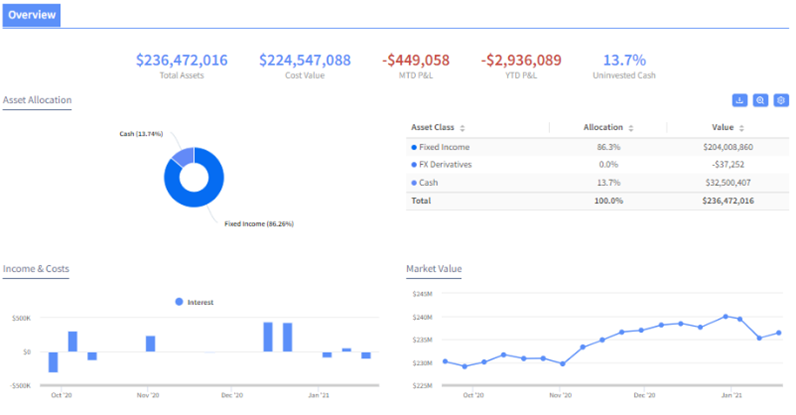Image resolution: width=796 pixels, height=415 pixels.
Task: Click the magnifier zoom icon button
Action: click(761, 100)
